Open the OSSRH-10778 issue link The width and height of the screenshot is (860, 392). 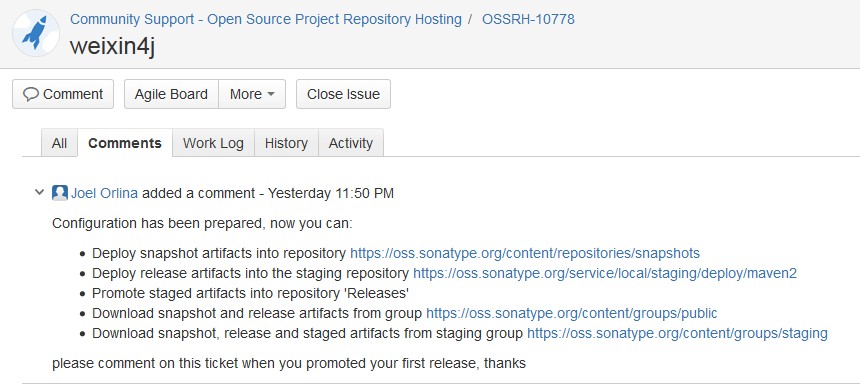tap(528, 19)
